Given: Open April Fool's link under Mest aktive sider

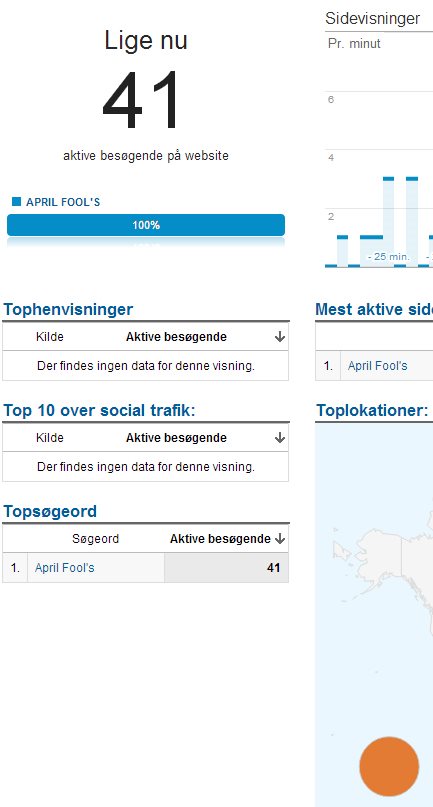Looking at the screenshot, I should (377, 366).
